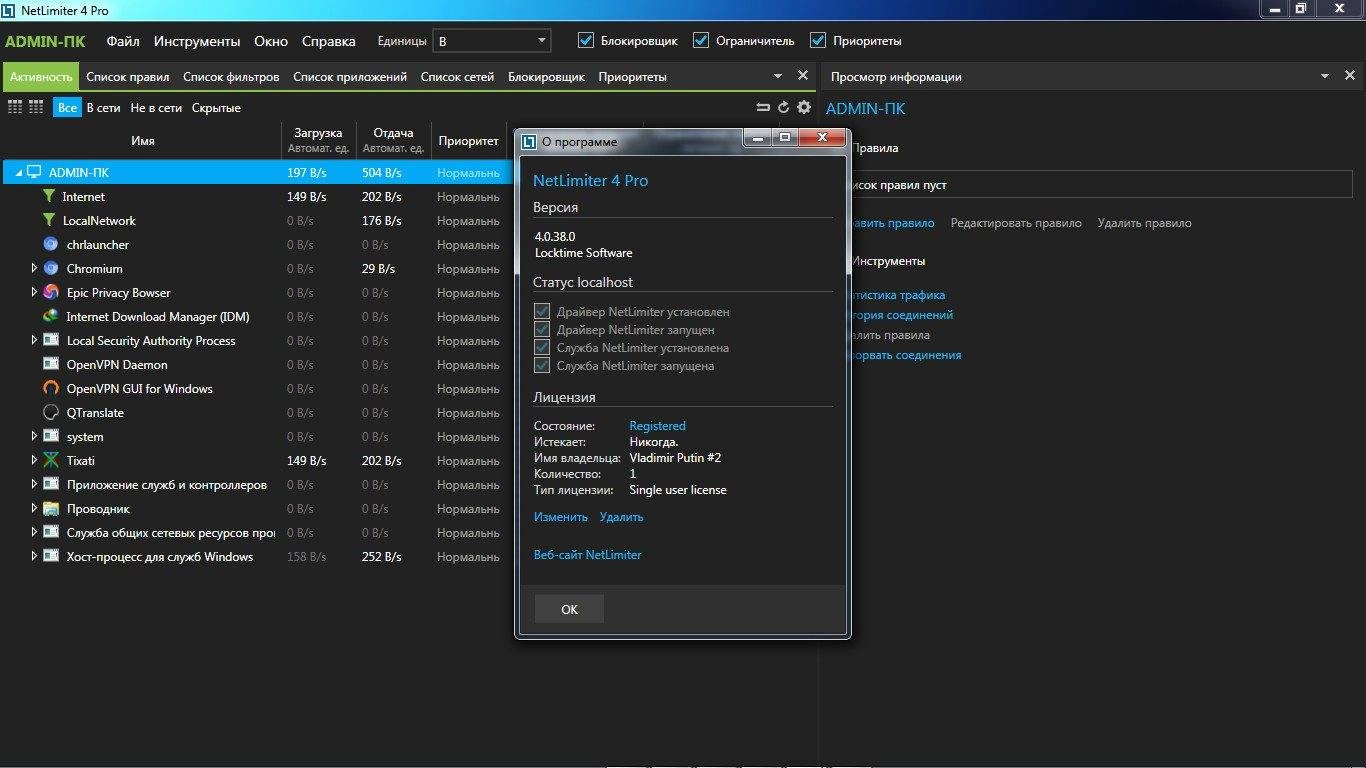
Task: Click the refresh icon in Activity toolbar
Action: point(783,107)
